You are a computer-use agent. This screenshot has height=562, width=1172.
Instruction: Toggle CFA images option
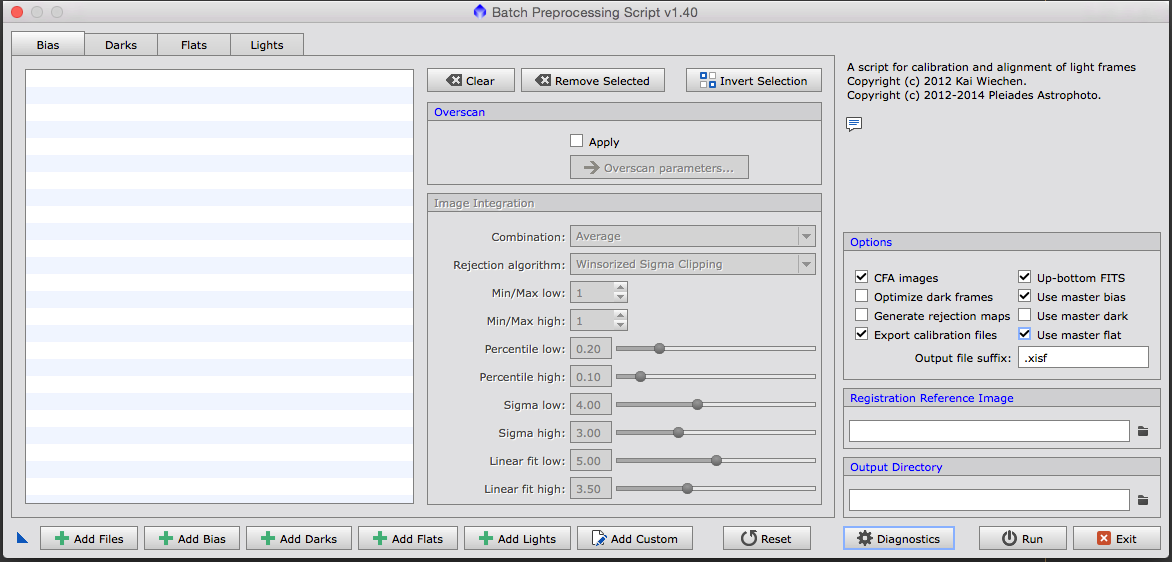[x=862, y=277]
